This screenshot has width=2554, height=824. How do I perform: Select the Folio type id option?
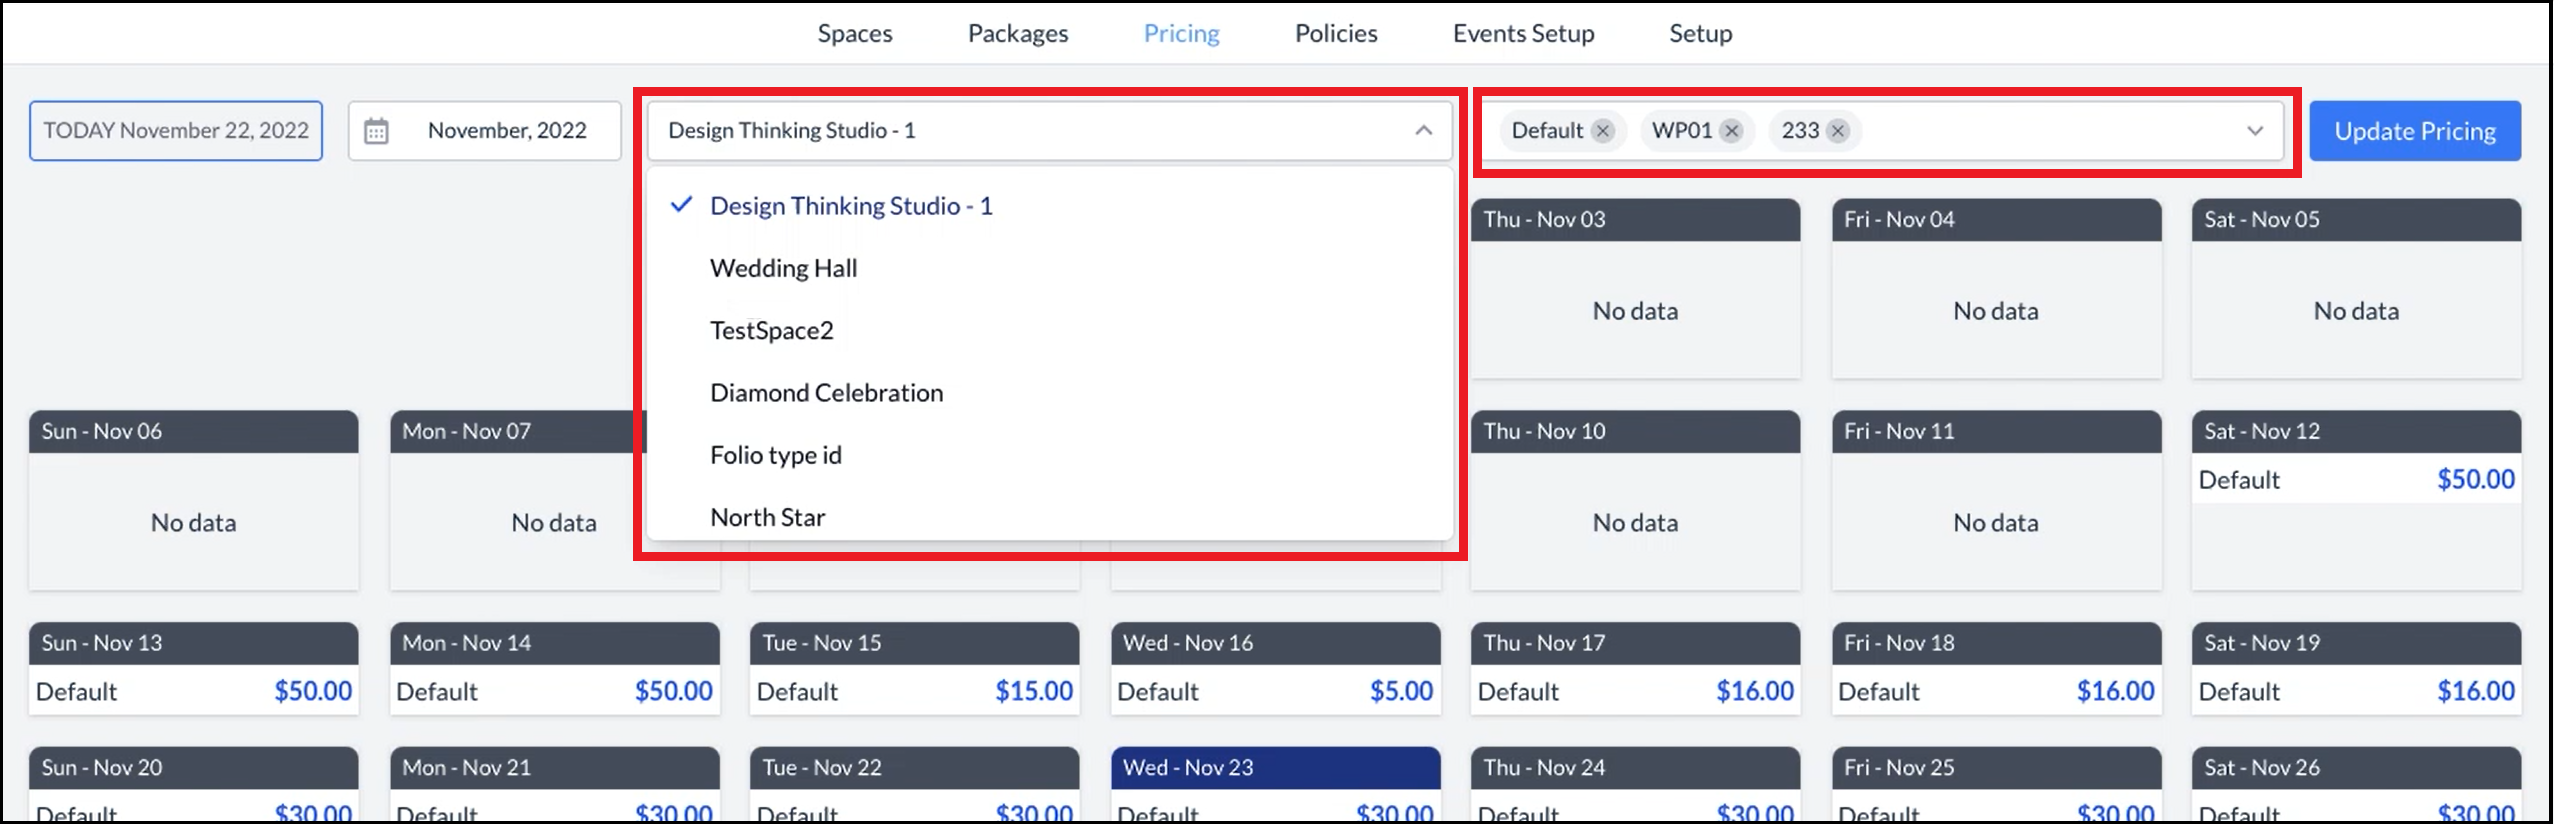775,455
